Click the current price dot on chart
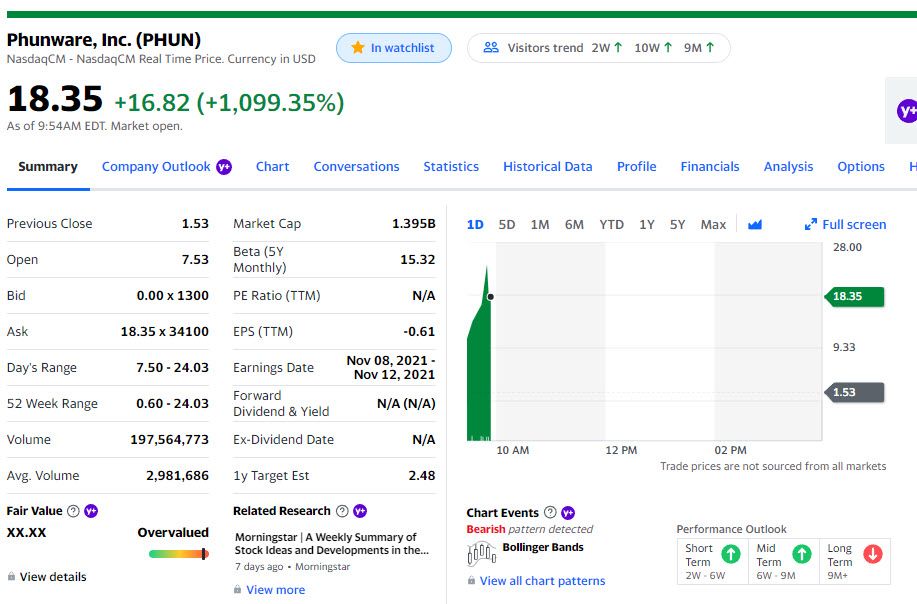917x604 pixels. tap(490, 297)
